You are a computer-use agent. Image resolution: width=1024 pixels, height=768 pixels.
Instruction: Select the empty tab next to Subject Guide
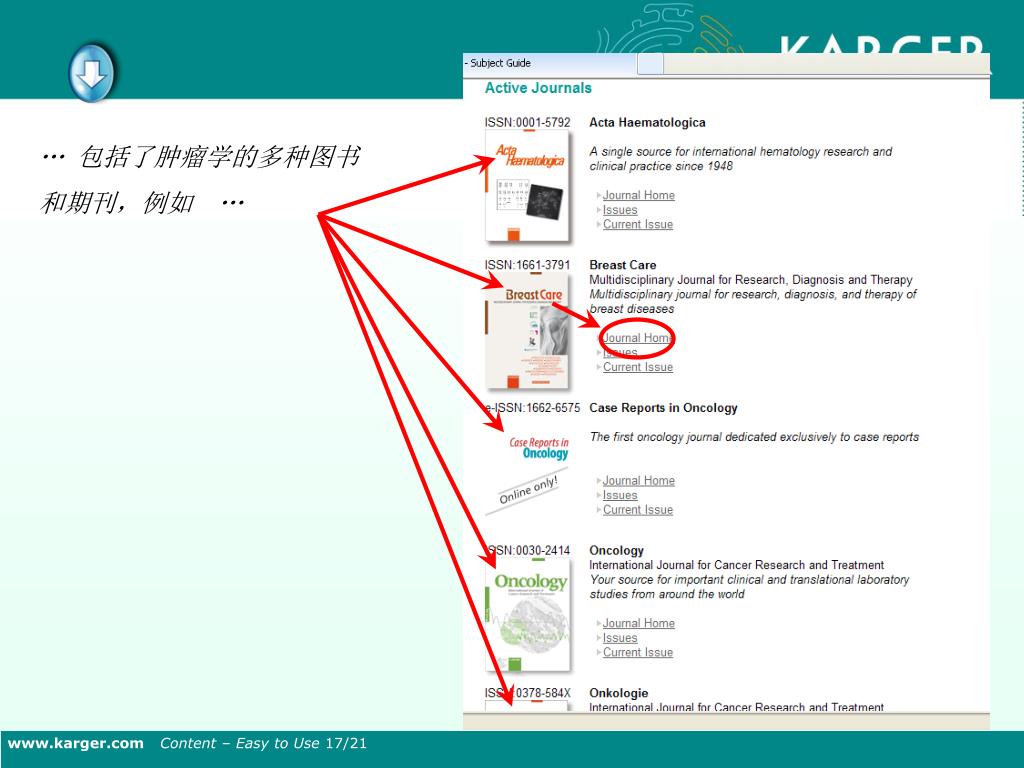click(650, 64)
